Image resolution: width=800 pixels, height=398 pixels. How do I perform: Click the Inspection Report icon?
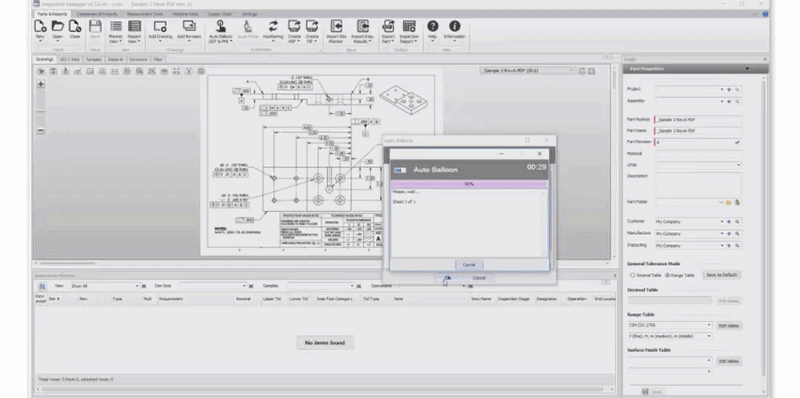[409, 31]
